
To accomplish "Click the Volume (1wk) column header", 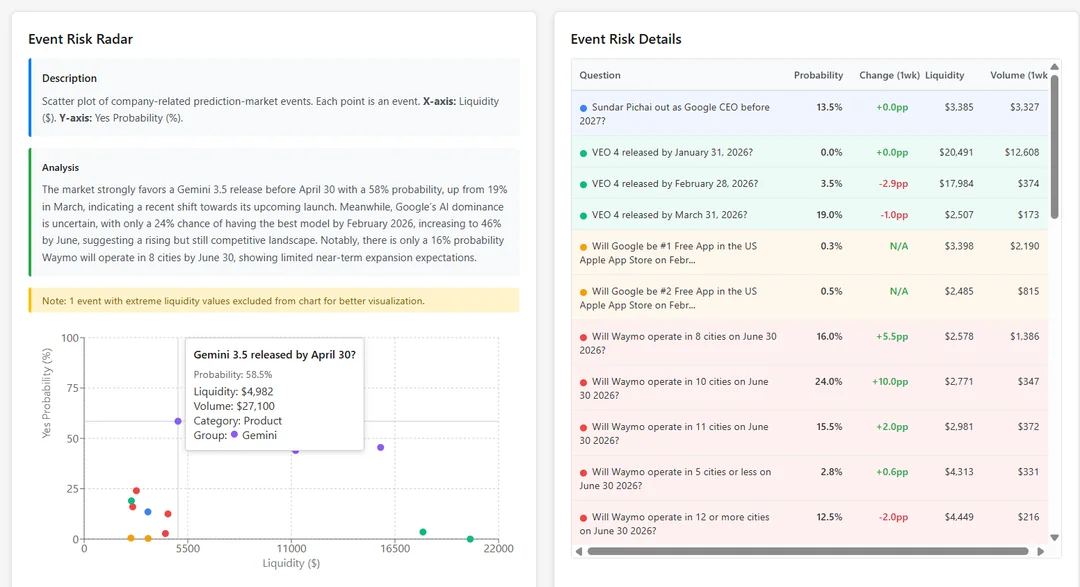I will 1018,75.
